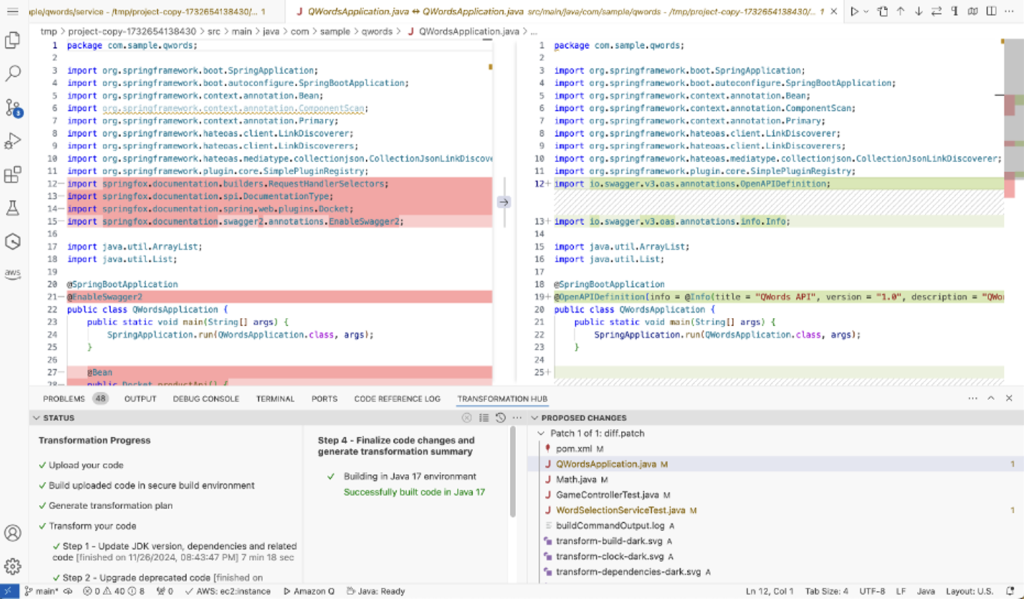The height and width of the screenshot is (599, 1024).
Task: Switch to the TERMINAL panel tab
Action: (275, 398)
